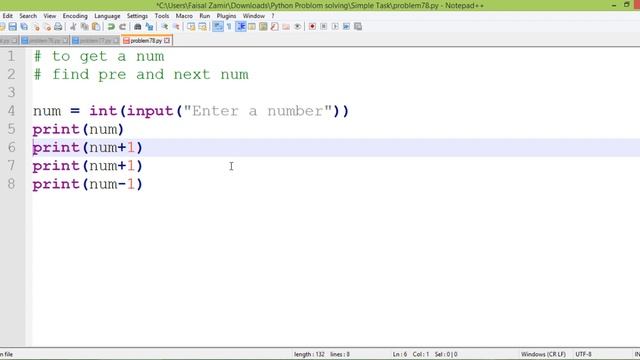The width and height of the screenshot is (640, 360).
Task: Click 'print(num)' on line 5
Action: 78,129
